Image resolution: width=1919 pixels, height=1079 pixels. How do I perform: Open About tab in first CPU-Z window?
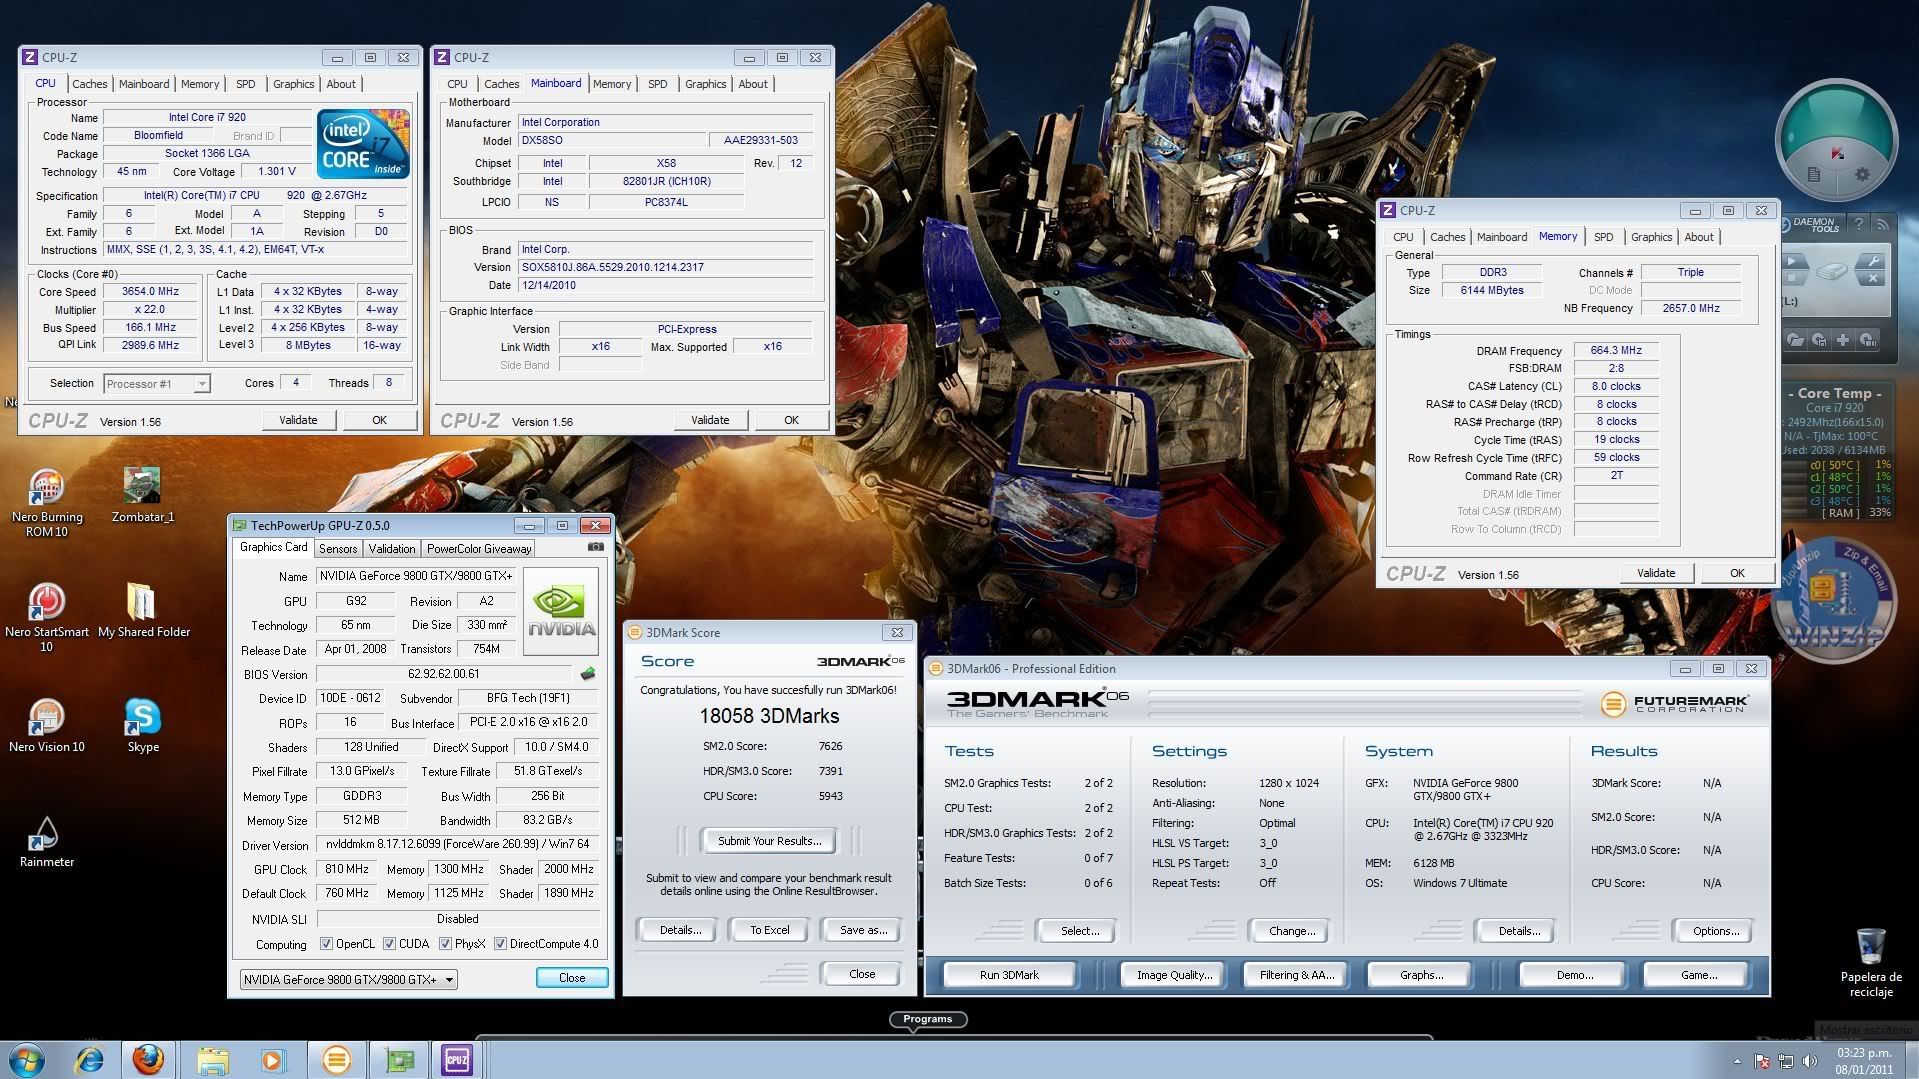point(341,84)
